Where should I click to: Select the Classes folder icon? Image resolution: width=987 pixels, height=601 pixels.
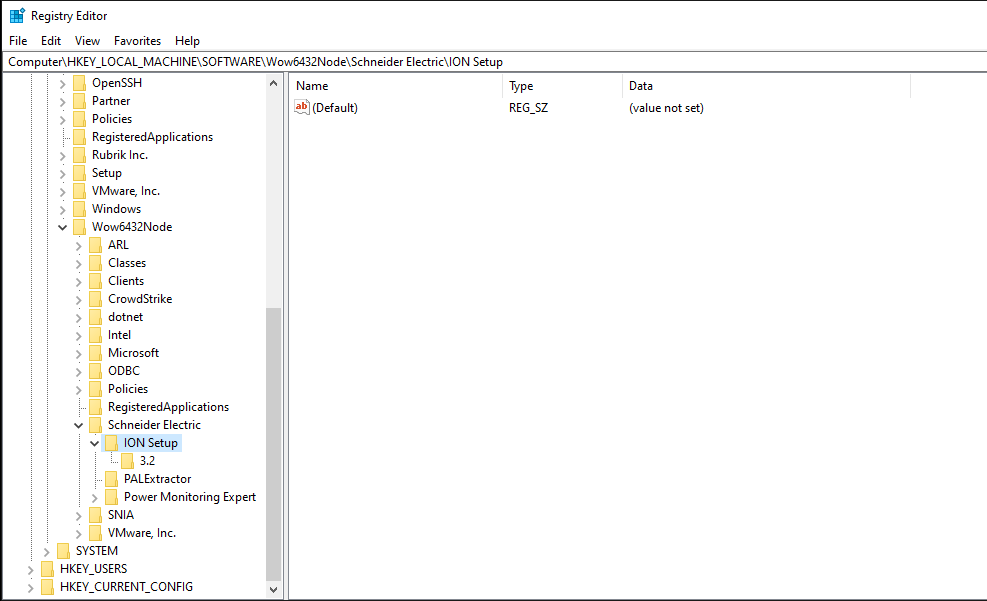point(96,263)
